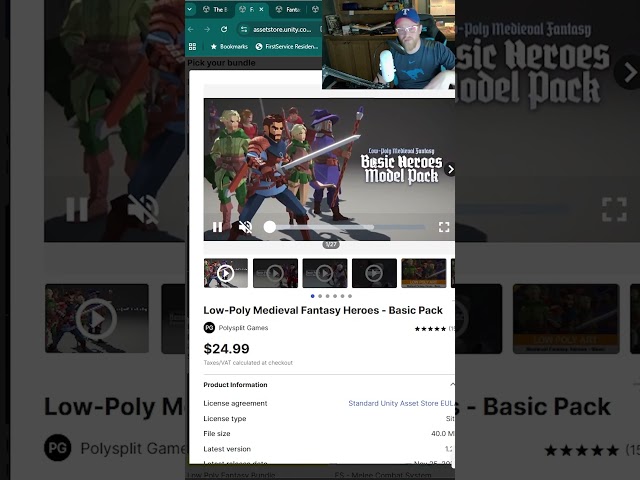640x480 pixels.
Task: Select the Low Poly Art image thumbnail
Action: click(424, 273)
